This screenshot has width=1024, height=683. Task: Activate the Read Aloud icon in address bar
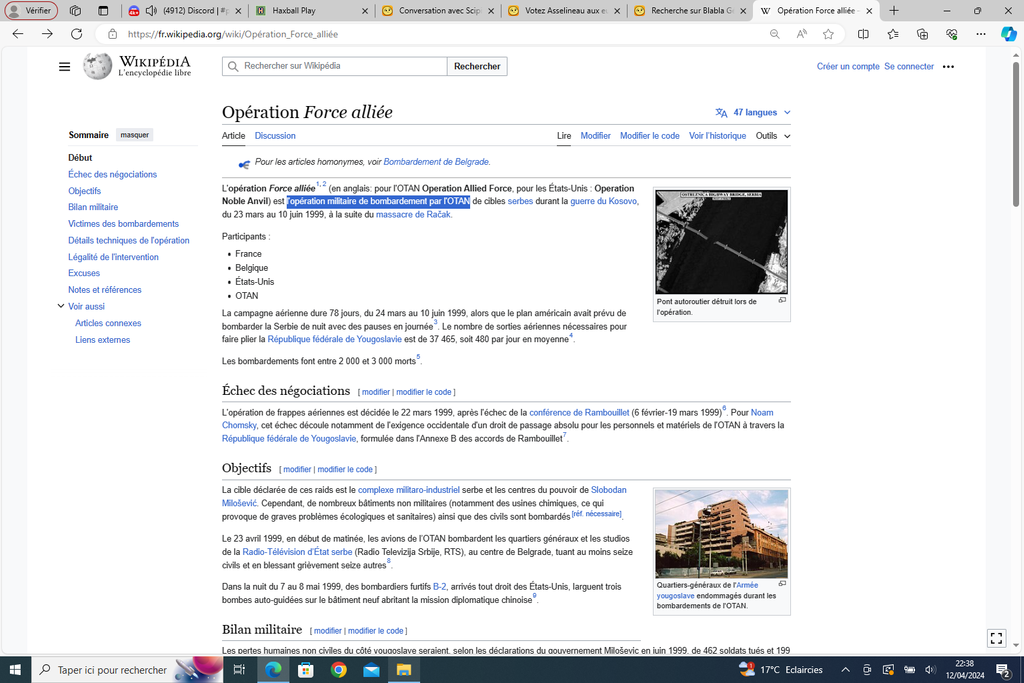801,34
